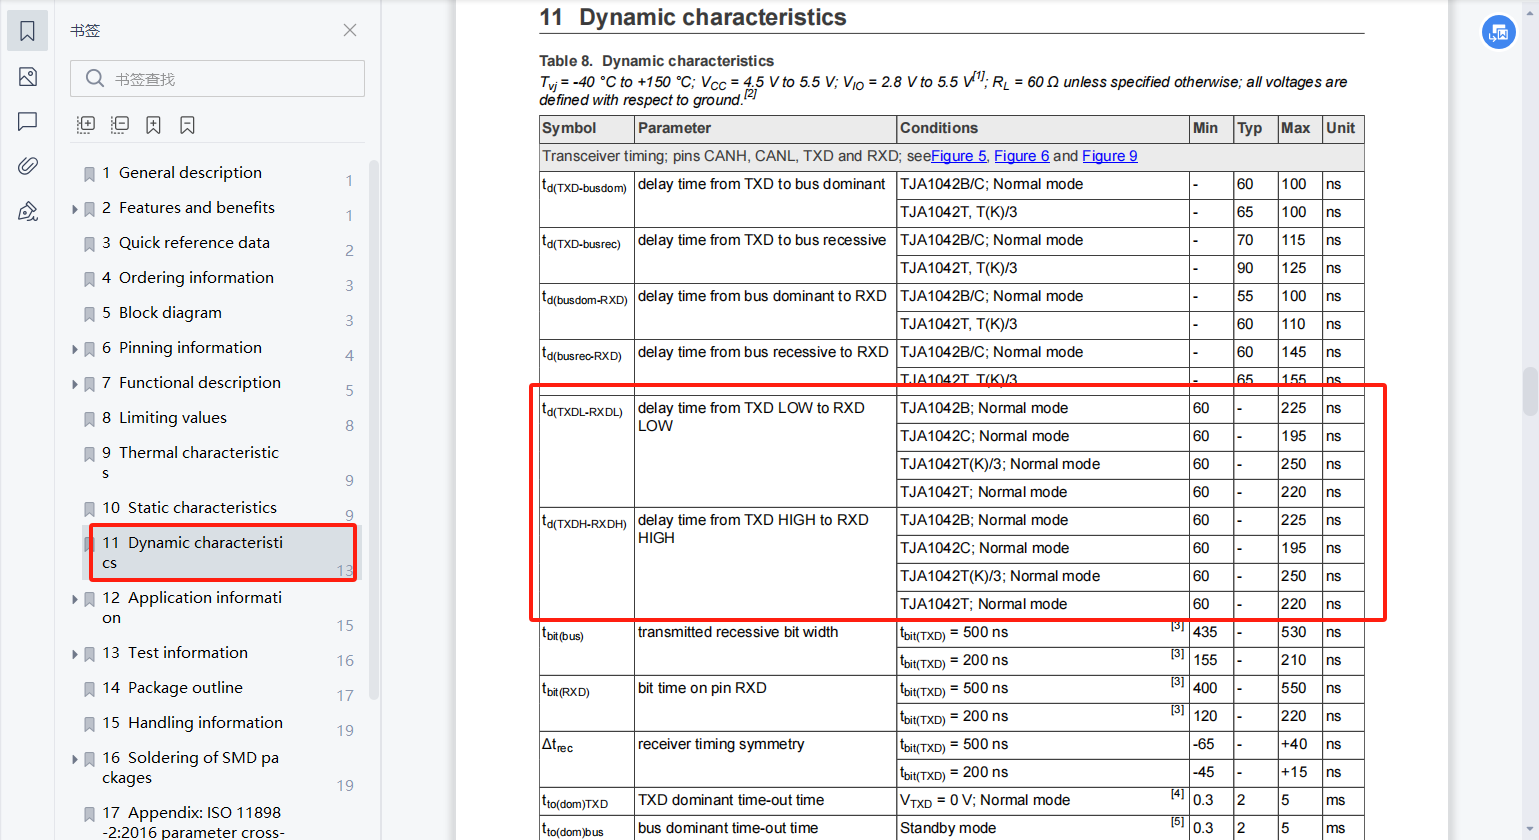Go to Block diagram bookmark
The width and height of the screenshot is (1539, 840).
(x=162, y=312)
